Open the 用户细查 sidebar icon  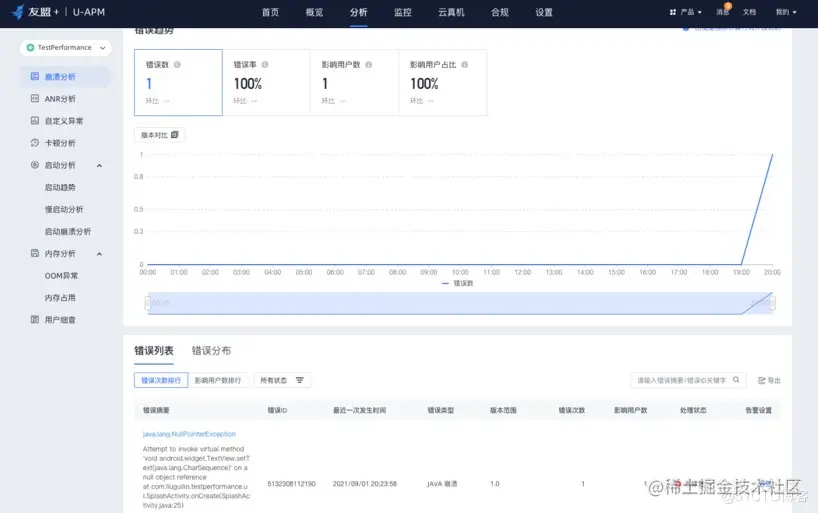34,319
